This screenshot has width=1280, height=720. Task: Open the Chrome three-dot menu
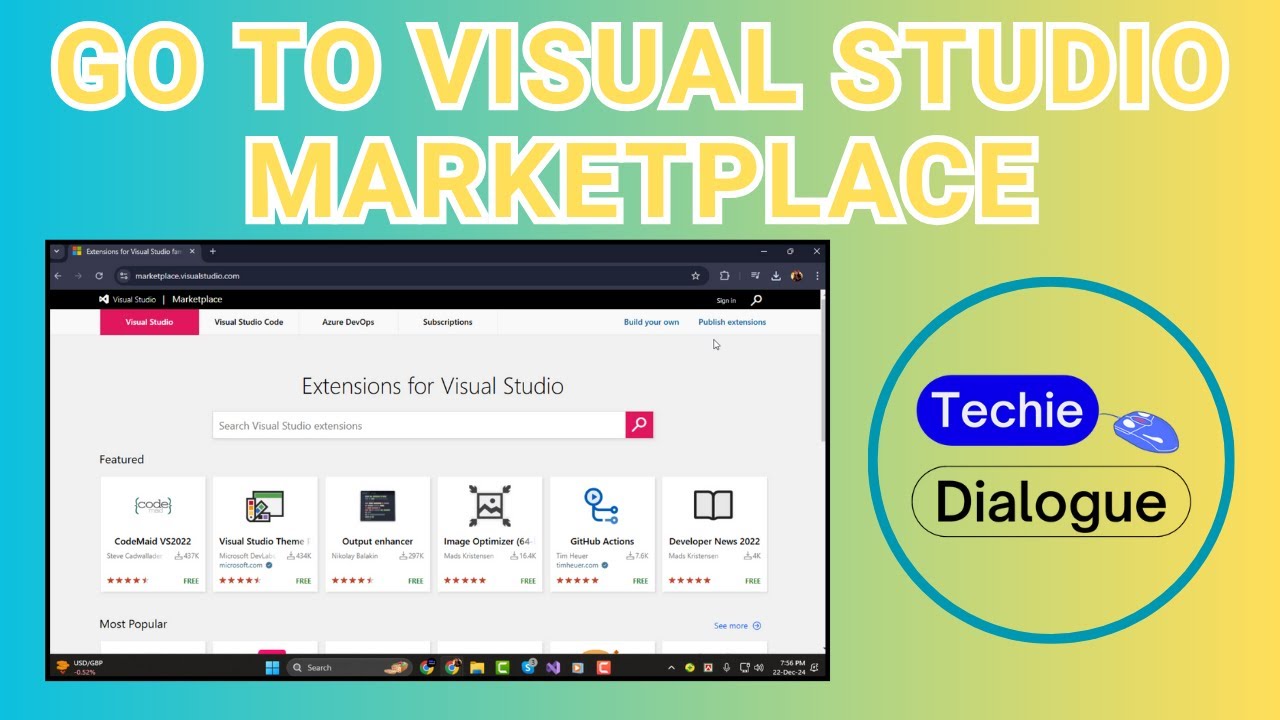pyautogui.click(x=817, y=276)
